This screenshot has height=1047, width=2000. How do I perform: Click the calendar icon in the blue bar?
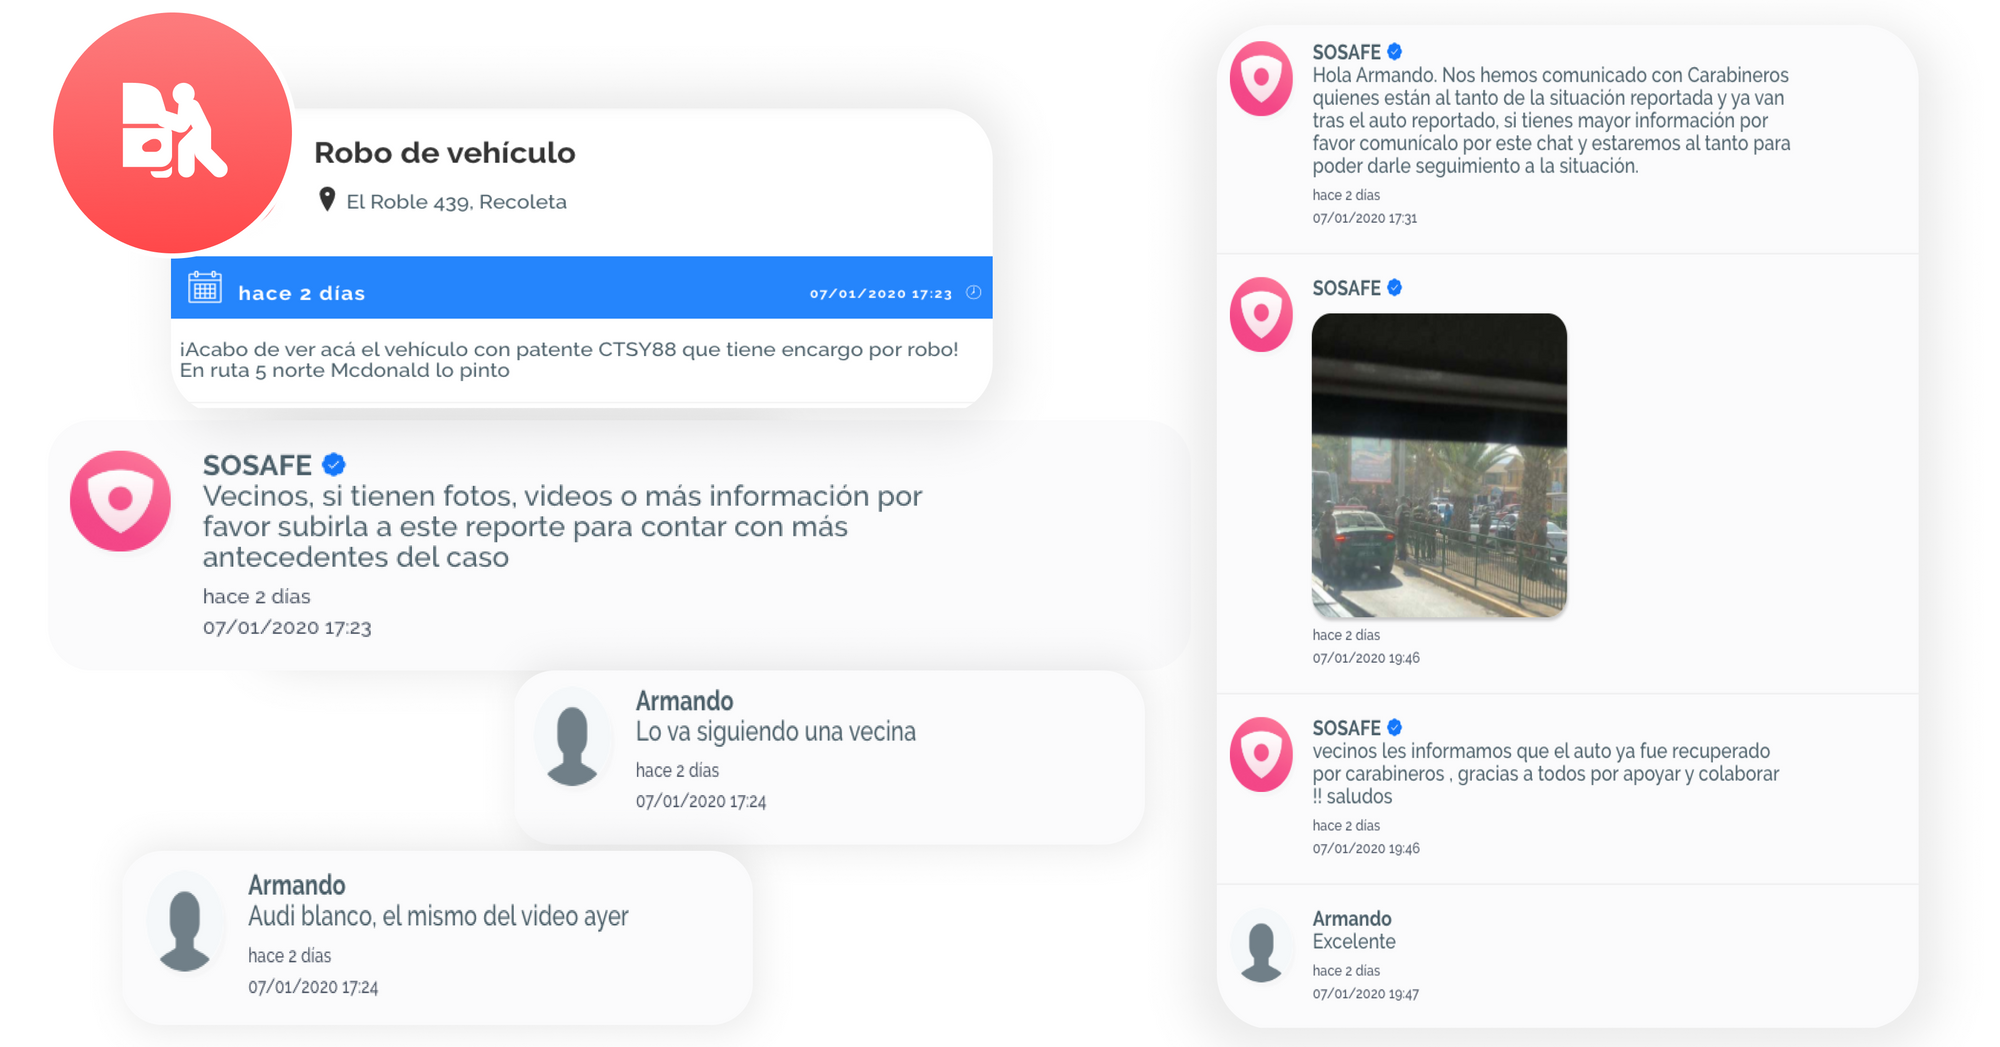tap(205, 287)
